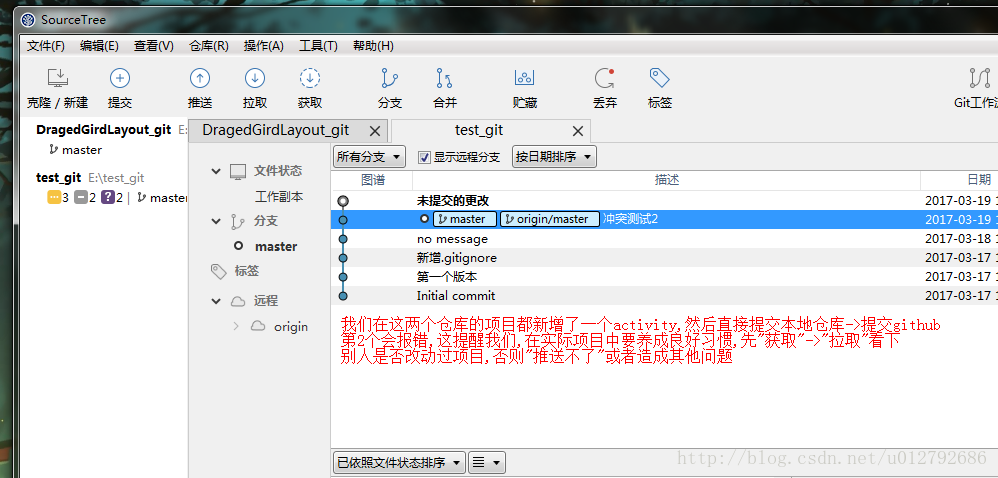This screenshot has width=998, height=478.
Task: Collapse the 远程 section chevron
Action: click(x=216, y=301)
